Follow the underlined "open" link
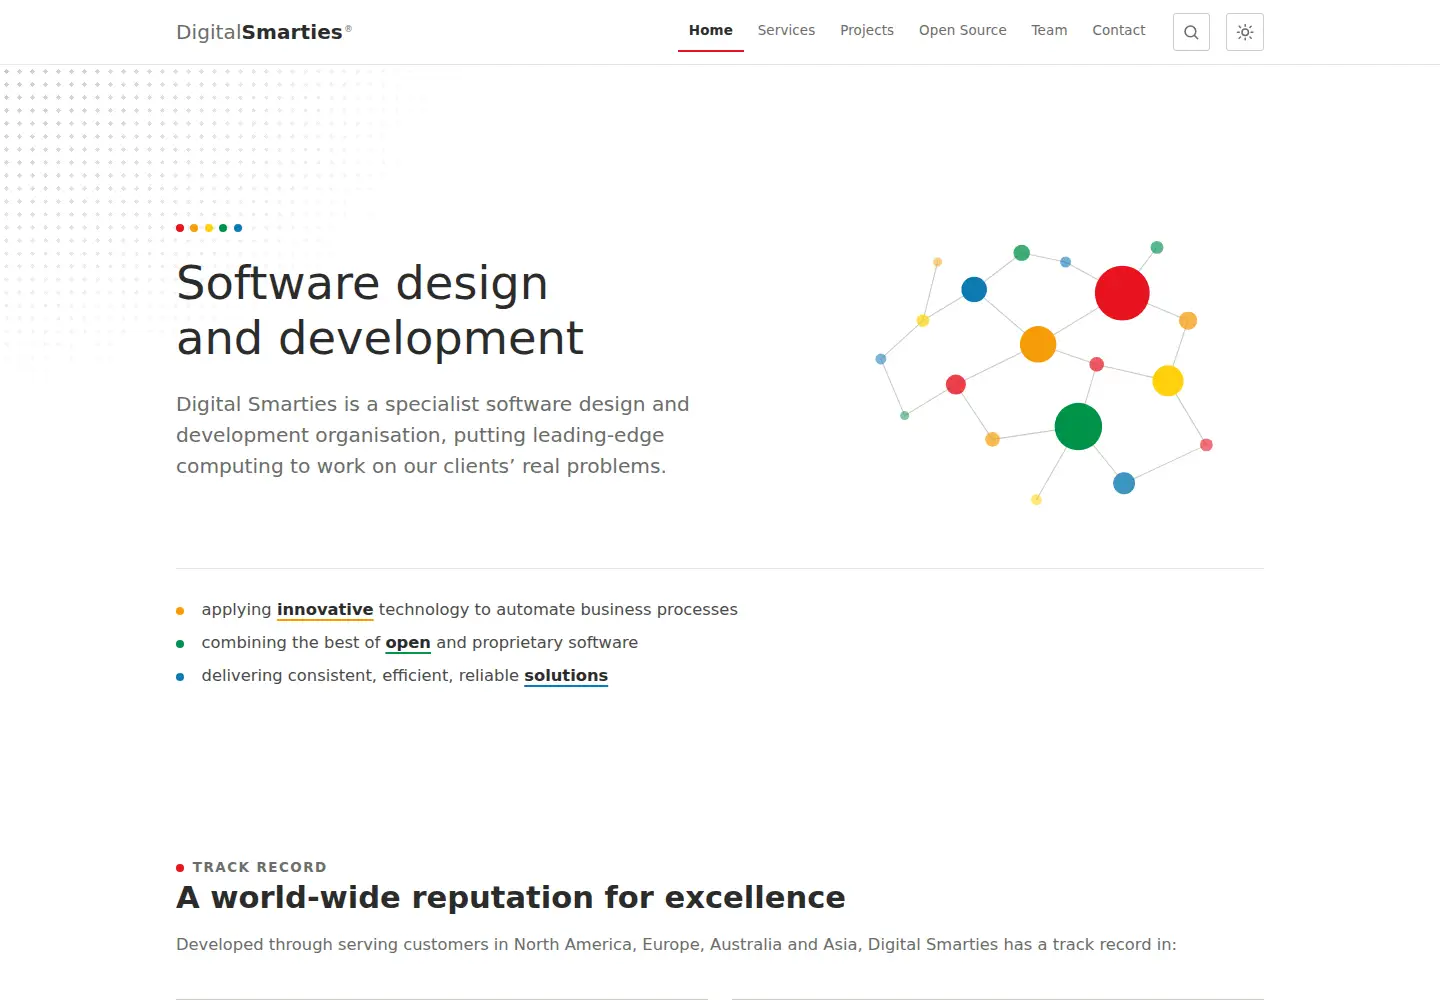The height and width of the screenshot is (1000, 1440). pos(408,643)
